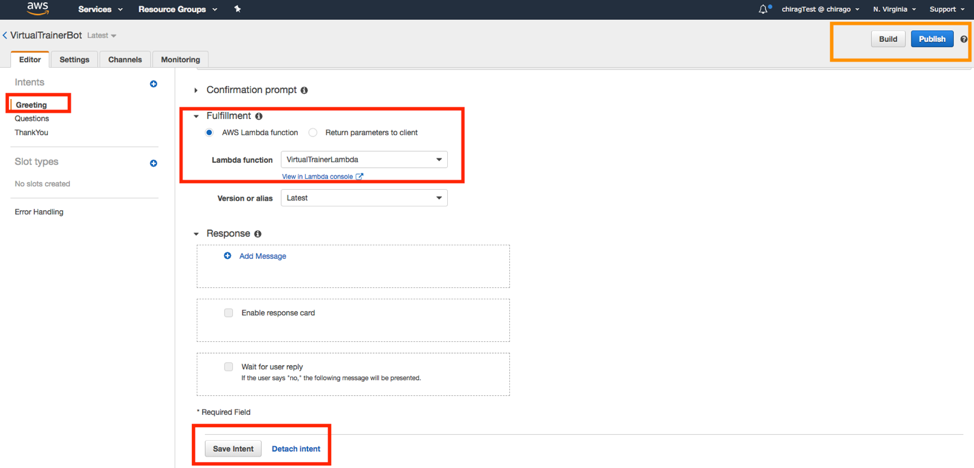Click the Required Field note
The width and height of the screenshot is (974, 468).
[x=224, y=412]
